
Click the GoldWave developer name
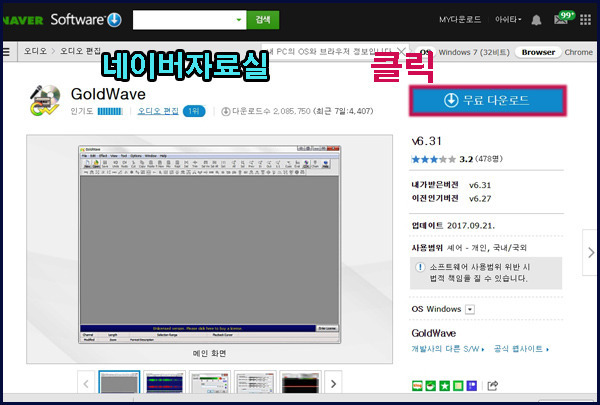tap(434, 333)
